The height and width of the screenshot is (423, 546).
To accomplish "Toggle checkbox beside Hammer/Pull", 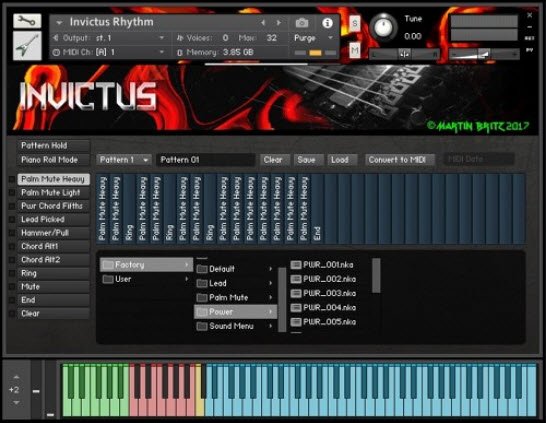I will pos(11,233).
